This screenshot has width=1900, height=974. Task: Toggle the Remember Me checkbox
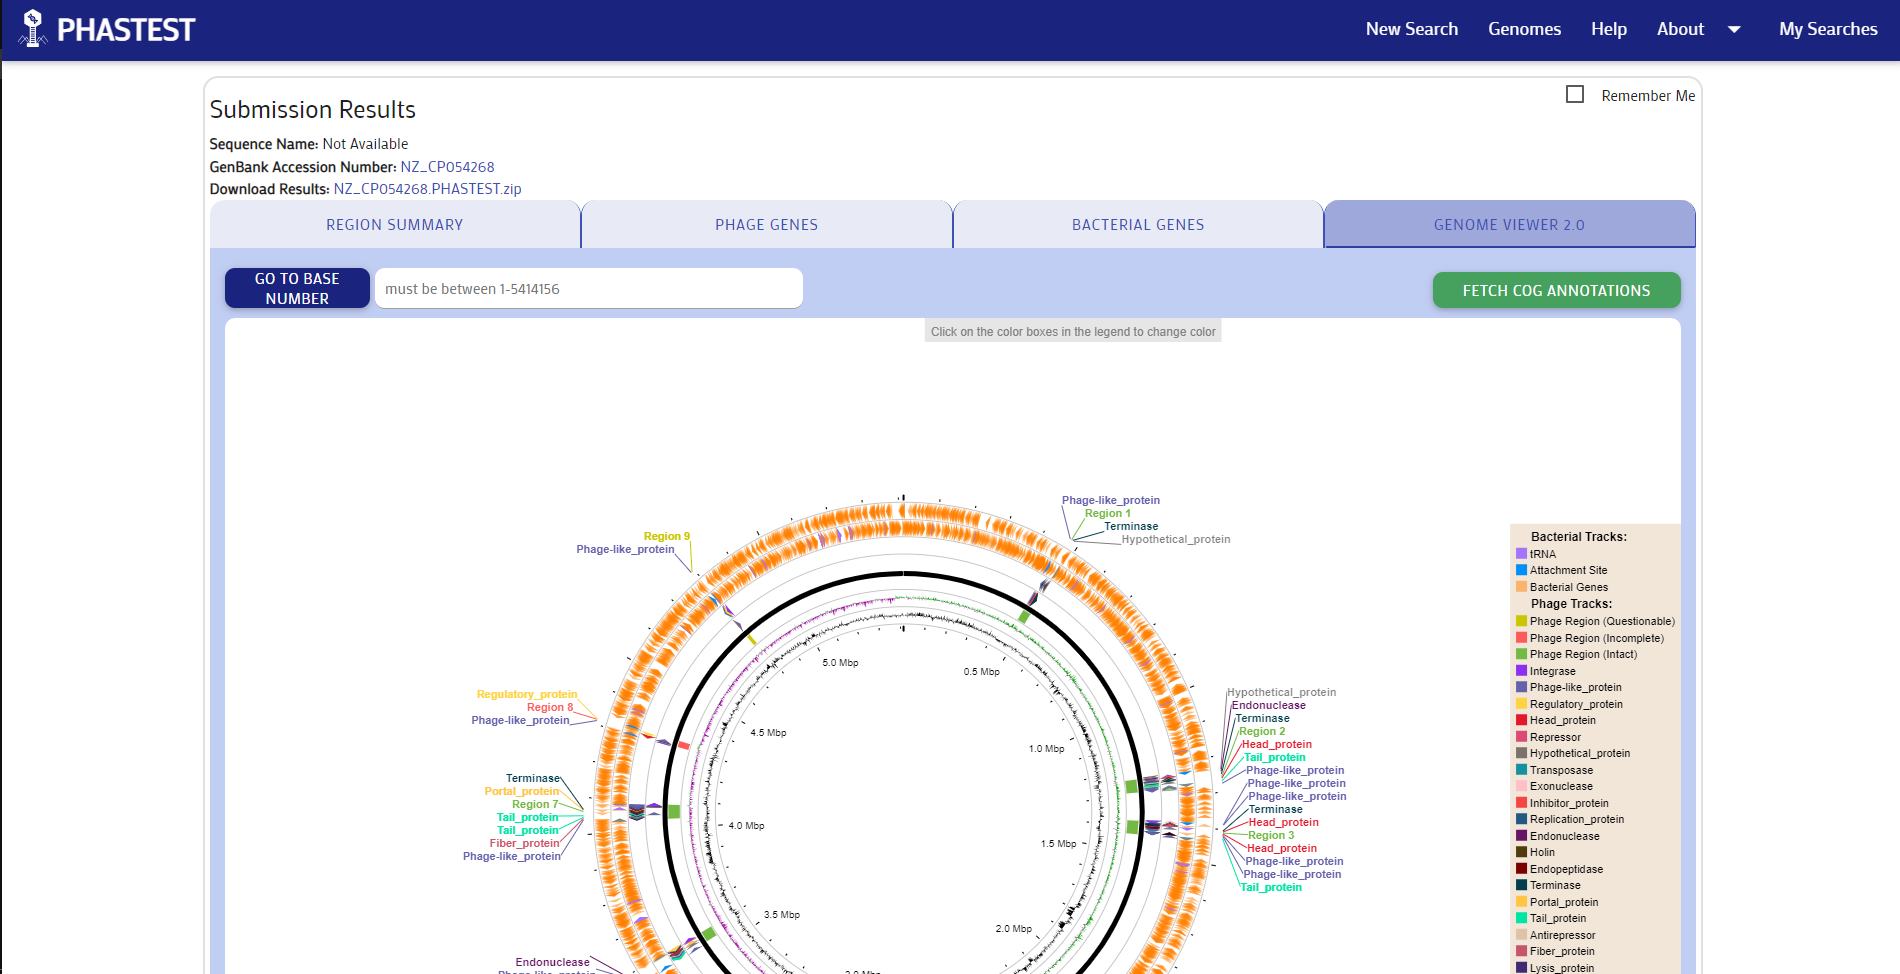(1575, 94)
